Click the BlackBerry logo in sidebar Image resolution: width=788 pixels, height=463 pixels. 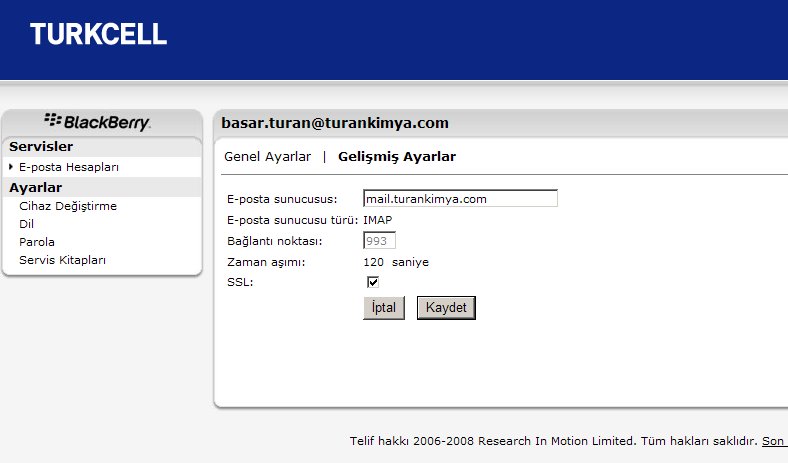(x=97, y=122)
